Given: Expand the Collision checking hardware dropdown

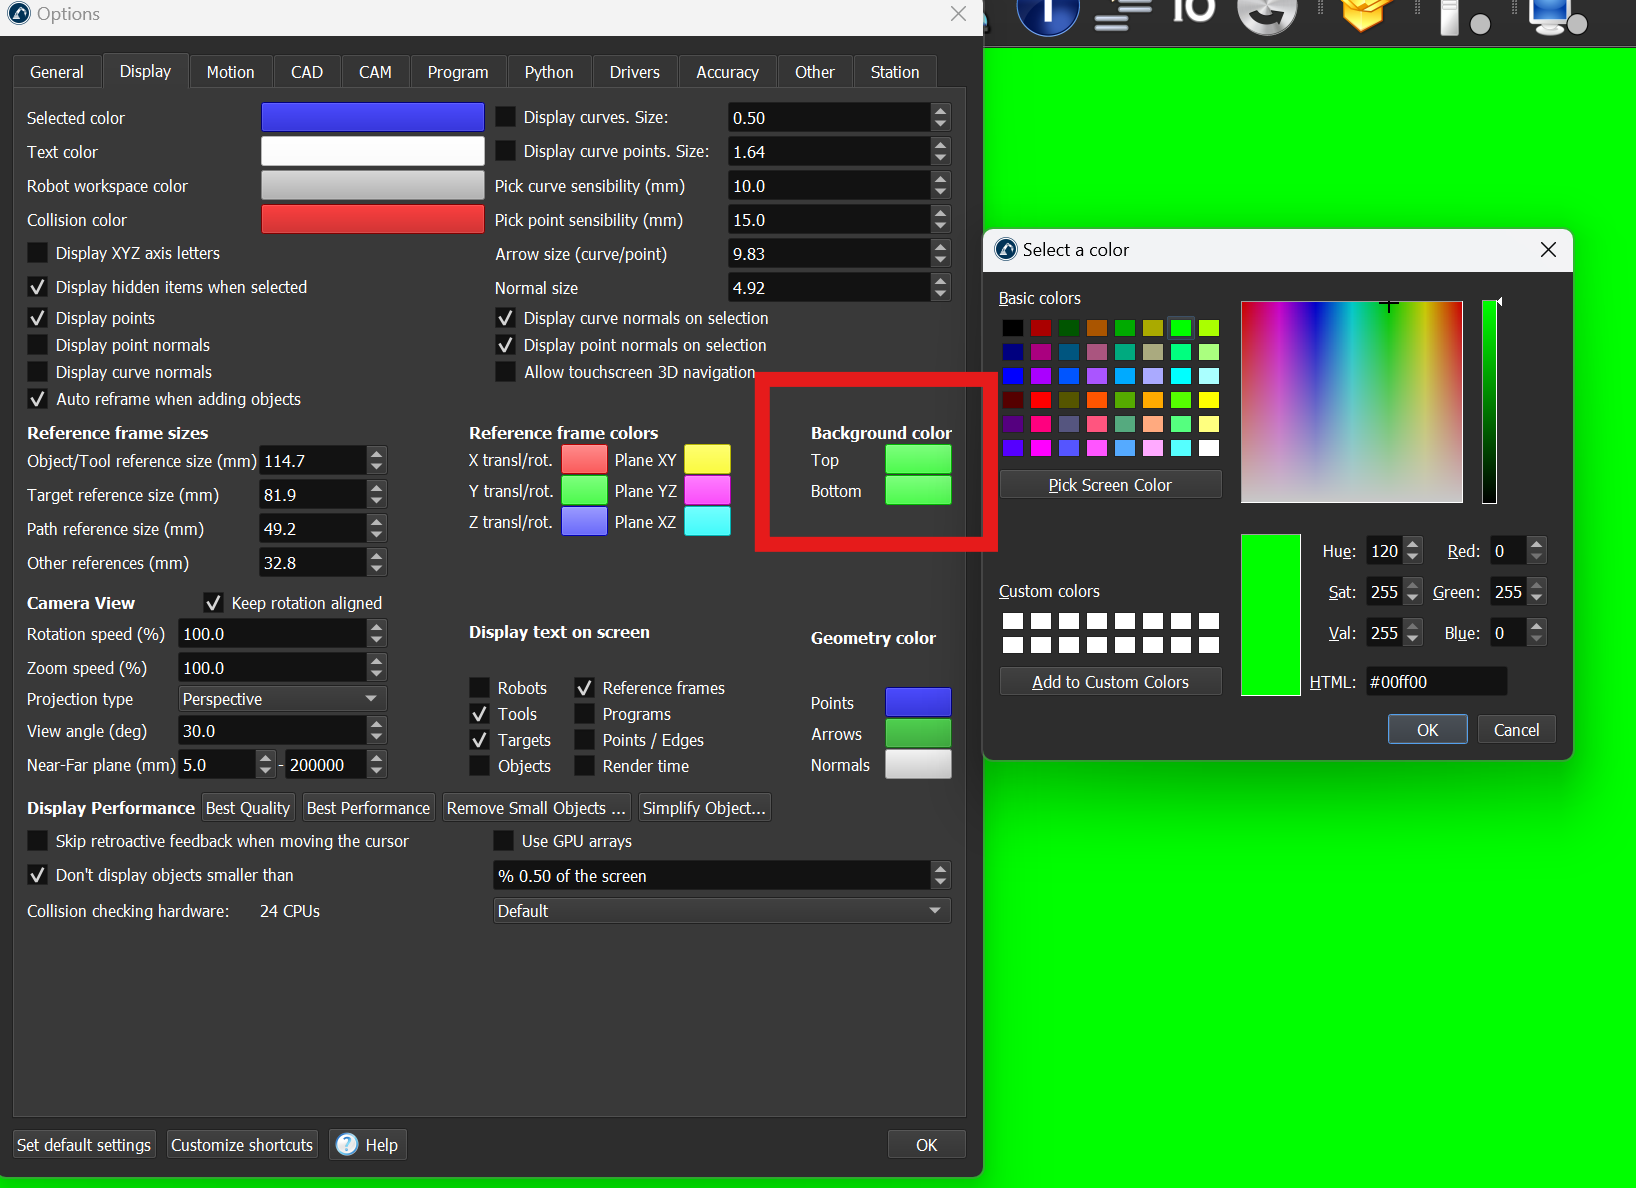Looking at the screenshot, I should click(x=721, y=911).
